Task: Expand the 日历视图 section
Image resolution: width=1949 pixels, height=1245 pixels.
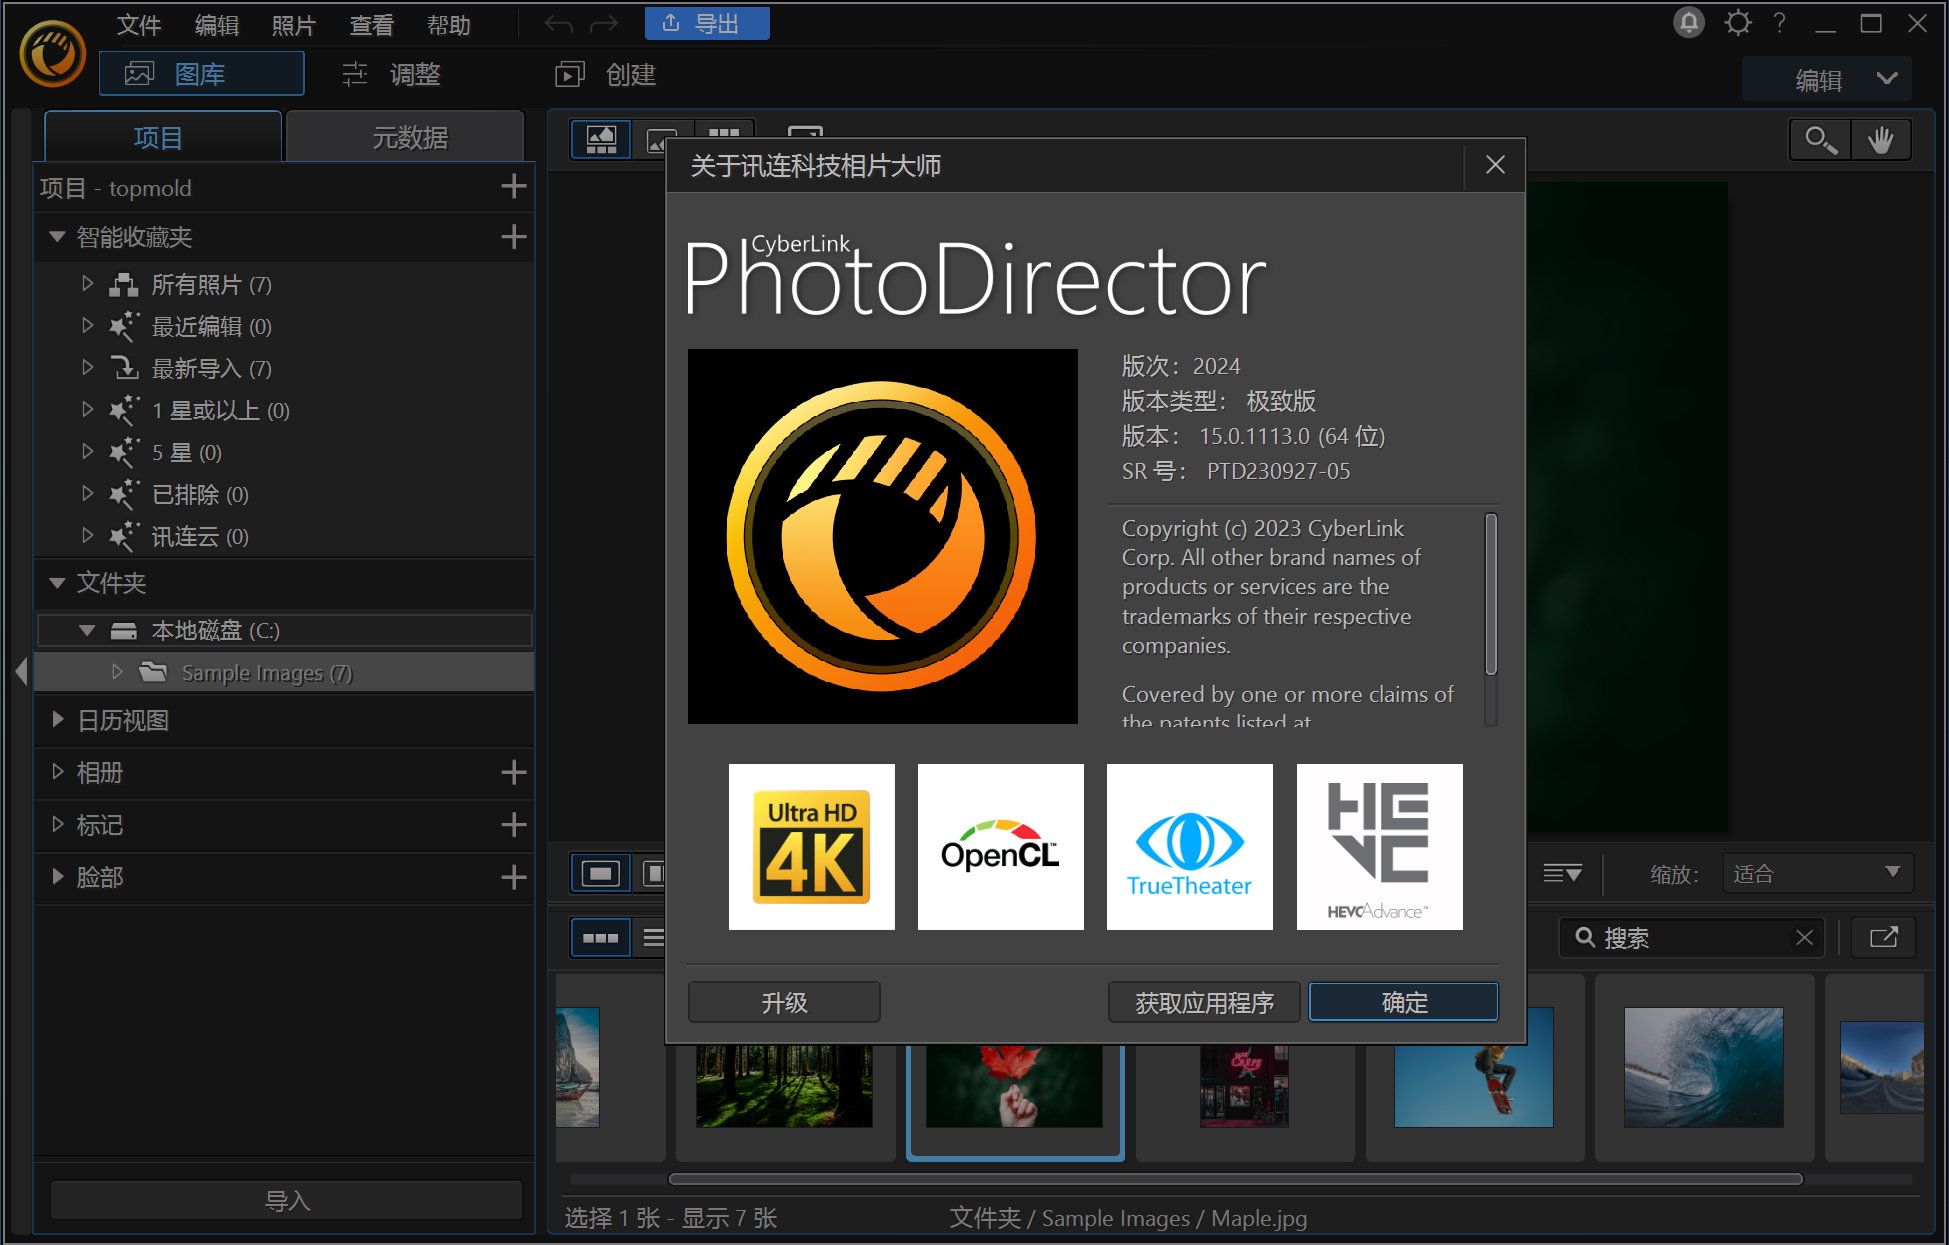Action: [x=57, y=720]
